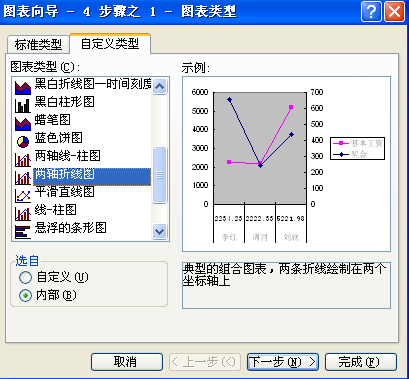This screenshot has width=409, height=379.
Task: Go to next step with 下一步(N)
Action: [x=283, y=362]
